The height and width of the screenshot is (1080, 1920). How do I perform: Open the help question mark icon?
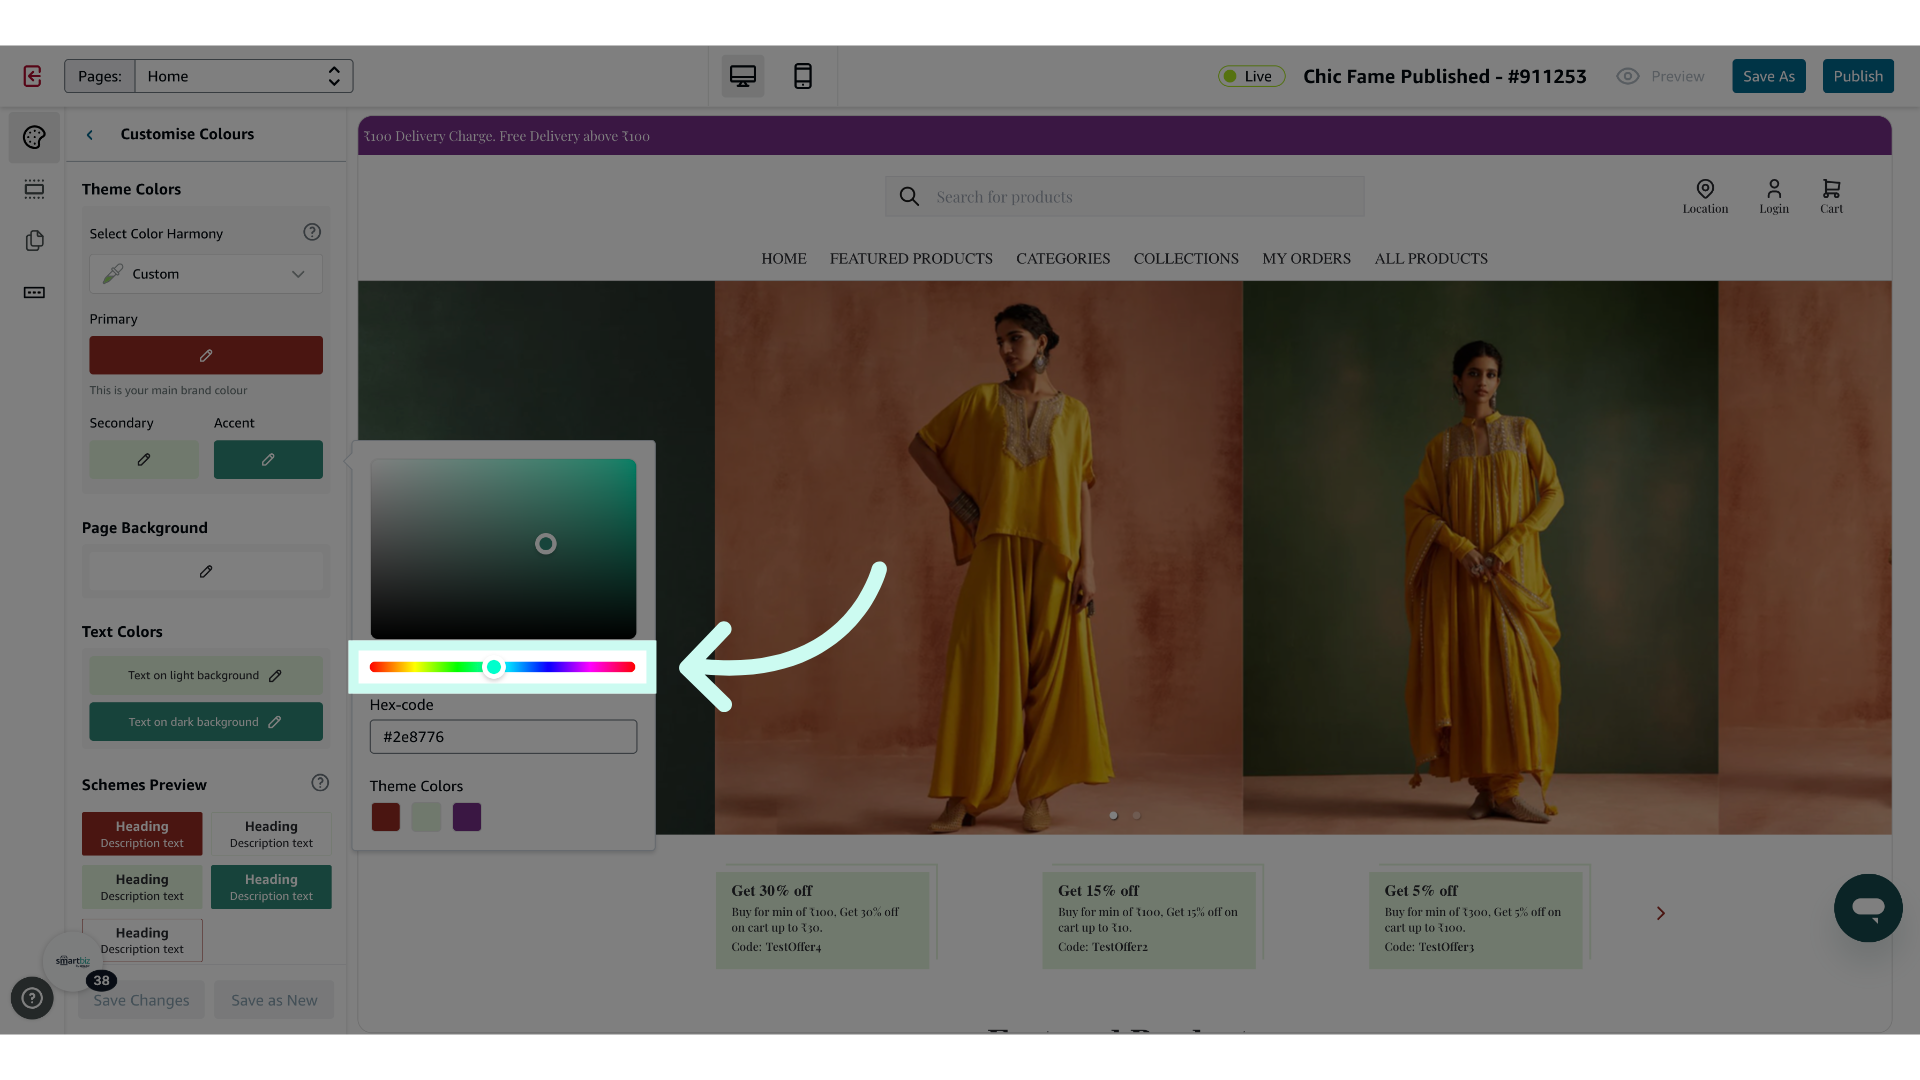(x=32, y=998)
